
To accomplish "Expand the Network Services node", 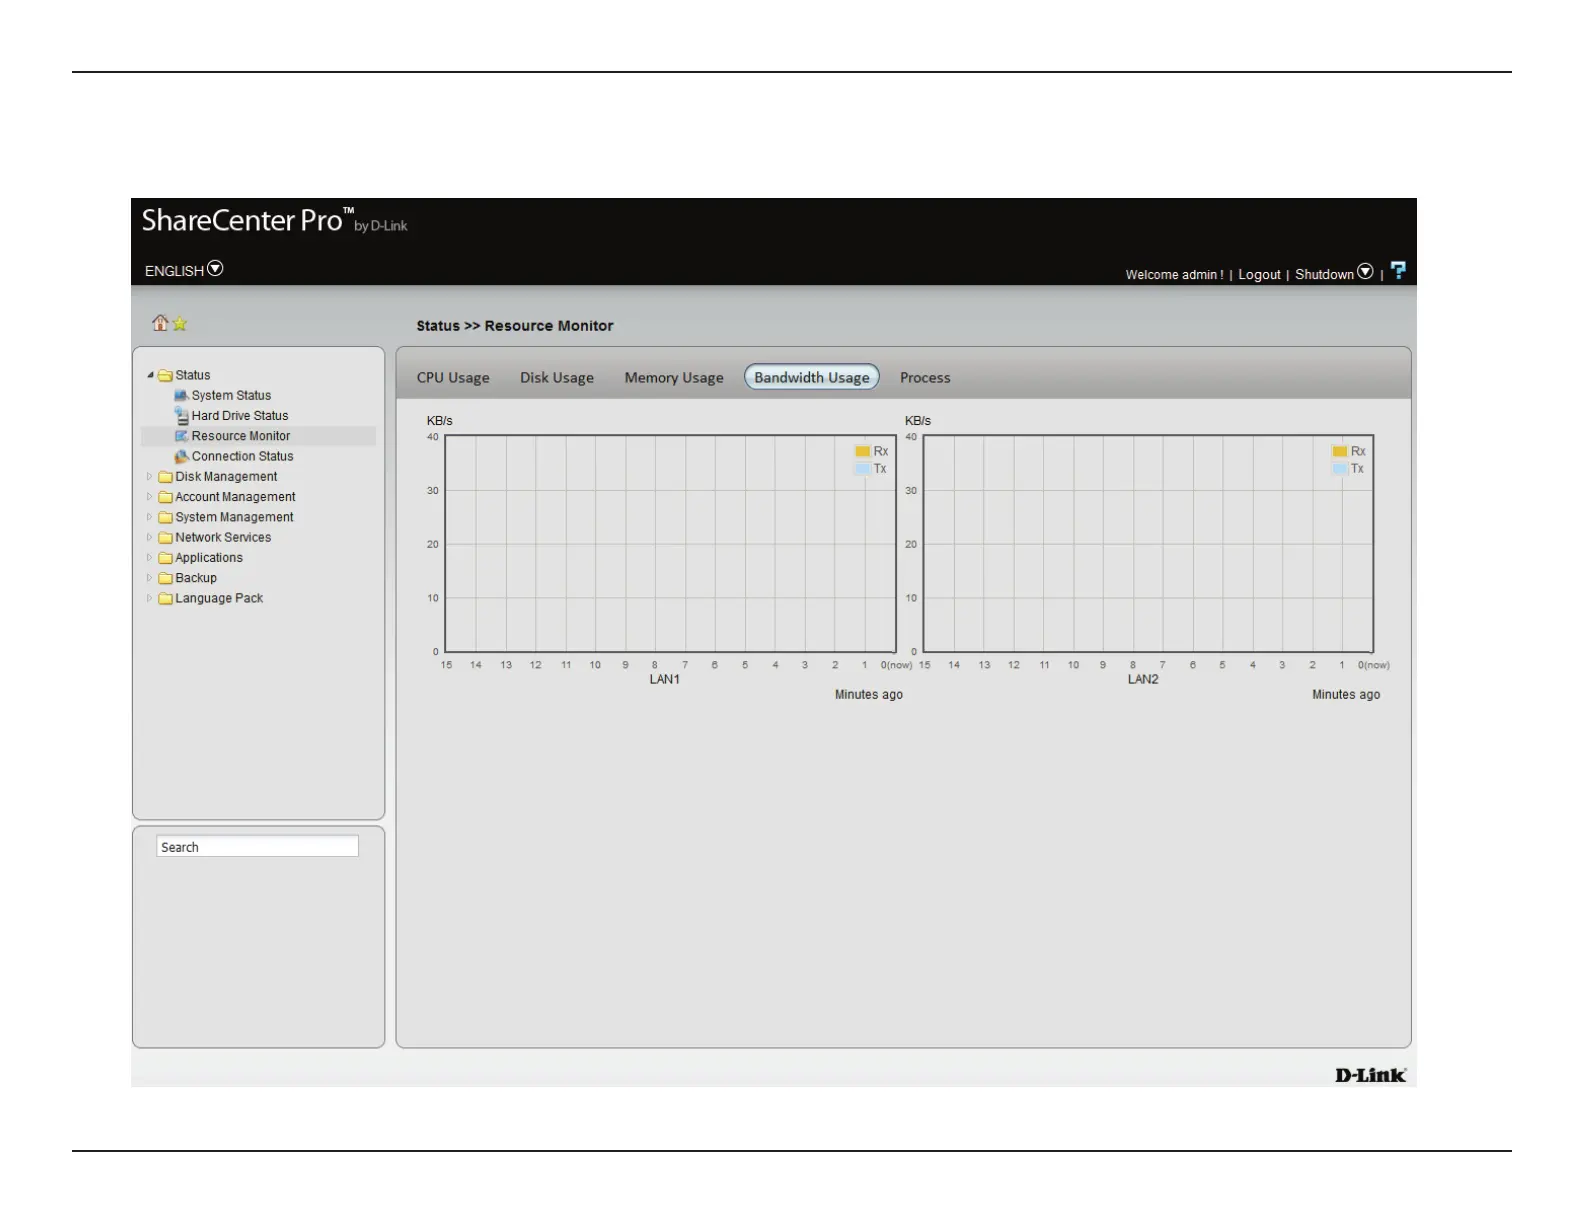I will 150,537.
